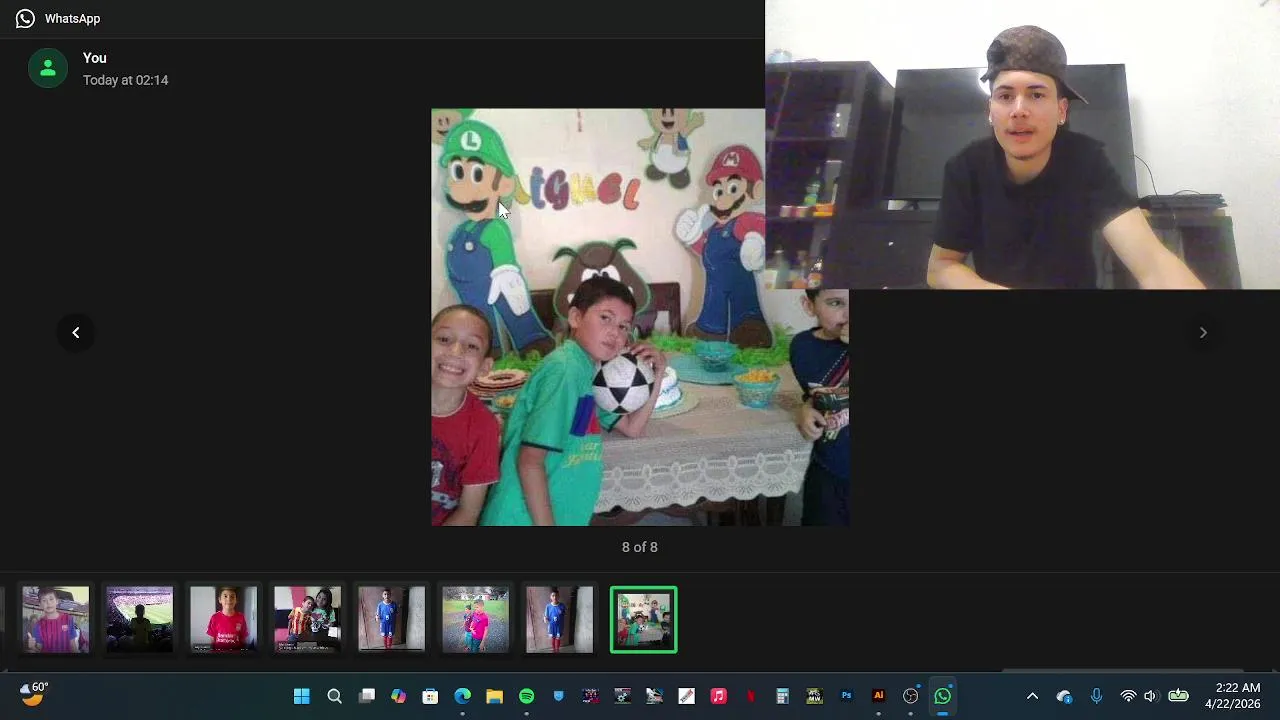Open the Windows Start menu
This screenshot has height=720, width=1280.
[302, 696]
